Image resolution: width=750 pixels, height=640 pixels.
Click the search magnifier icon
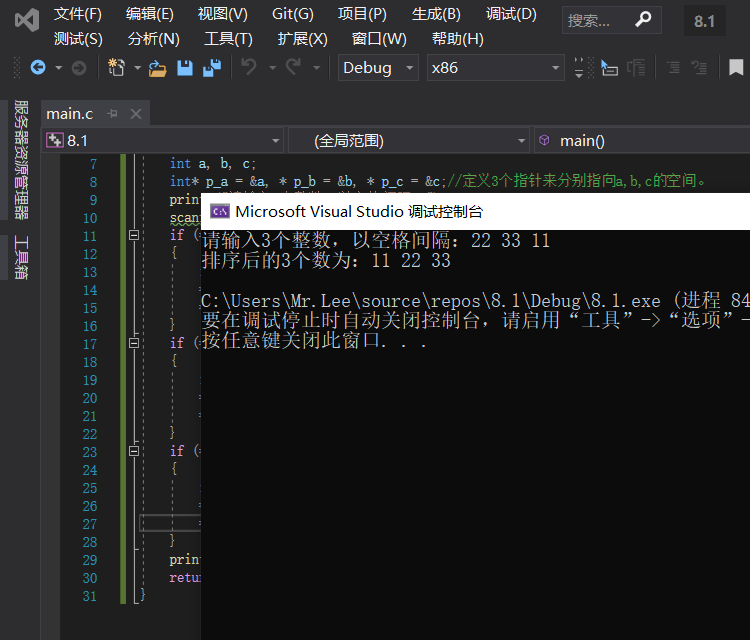pyautogui.click(x=643, y=20)
